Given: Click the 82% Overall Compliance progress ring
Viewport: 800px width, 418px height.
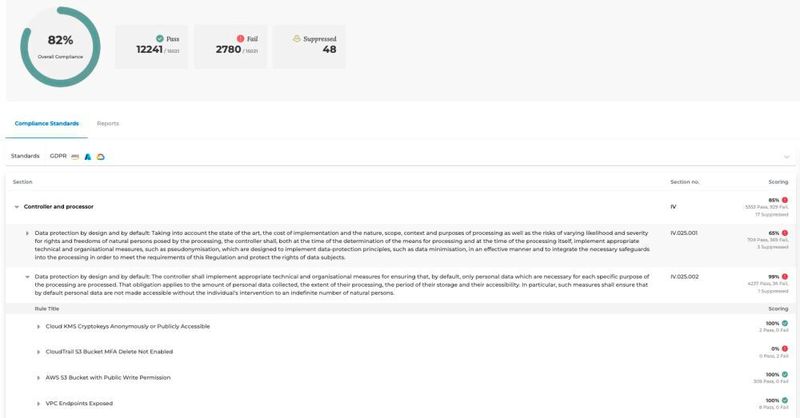Looking at the screenshot, I should click(x=60, y=47).
